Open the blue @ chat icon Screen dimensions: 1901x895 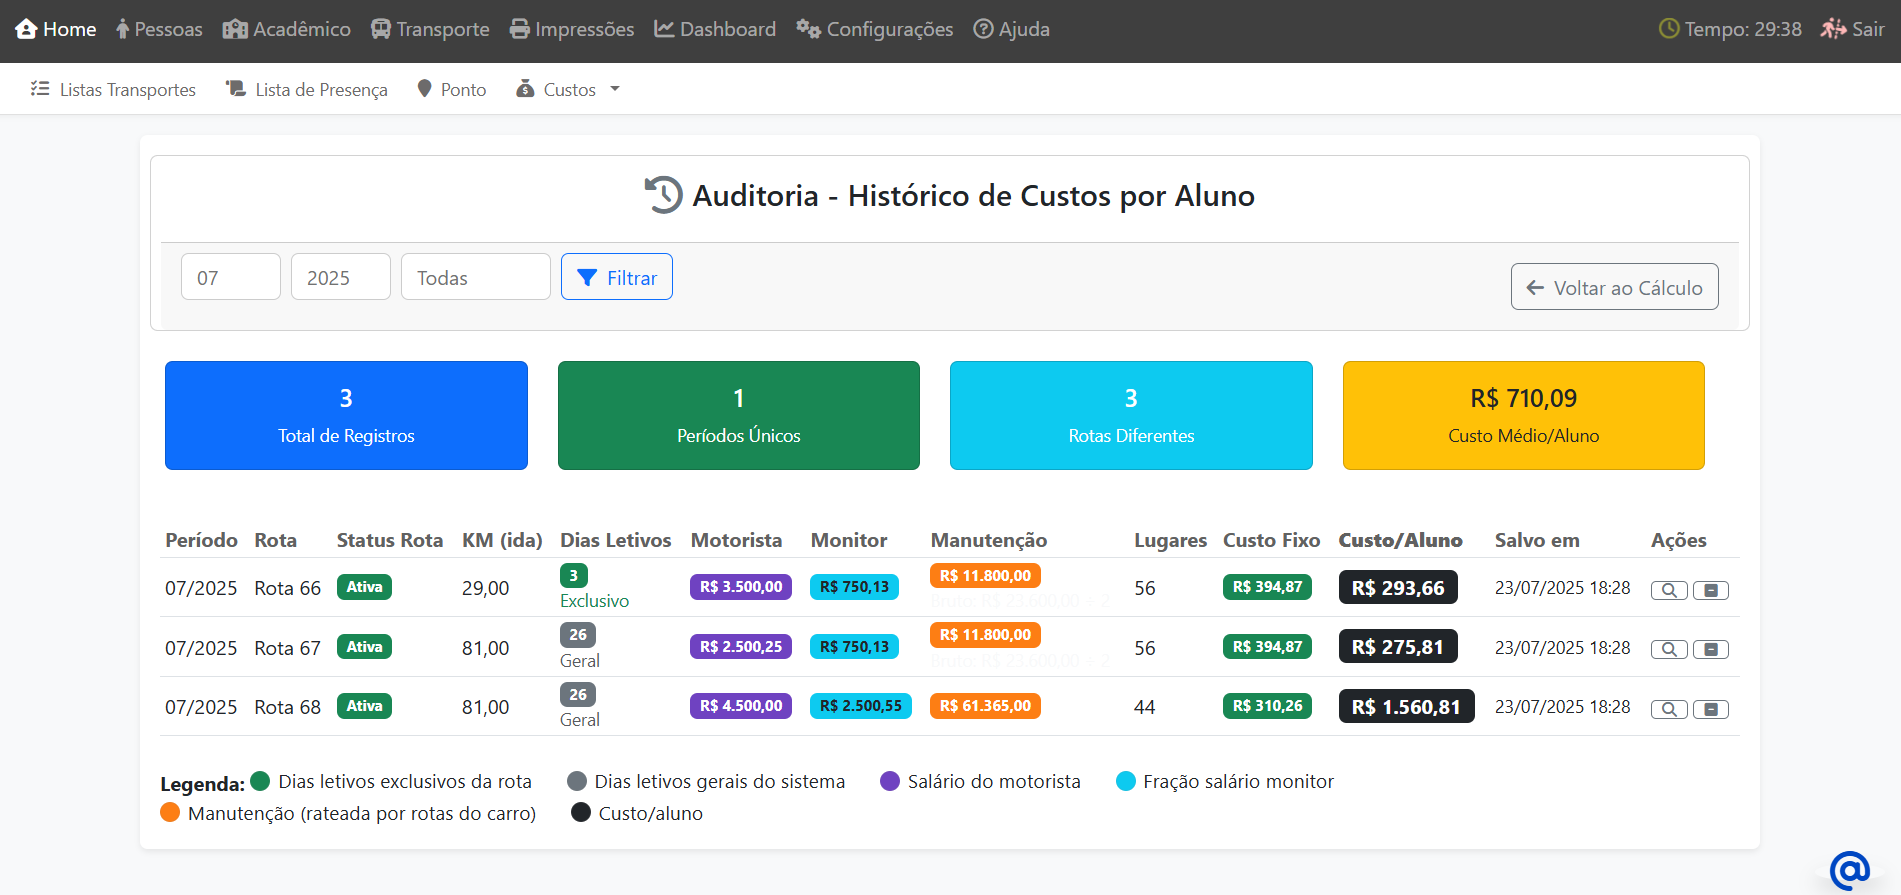(1849, 870)
